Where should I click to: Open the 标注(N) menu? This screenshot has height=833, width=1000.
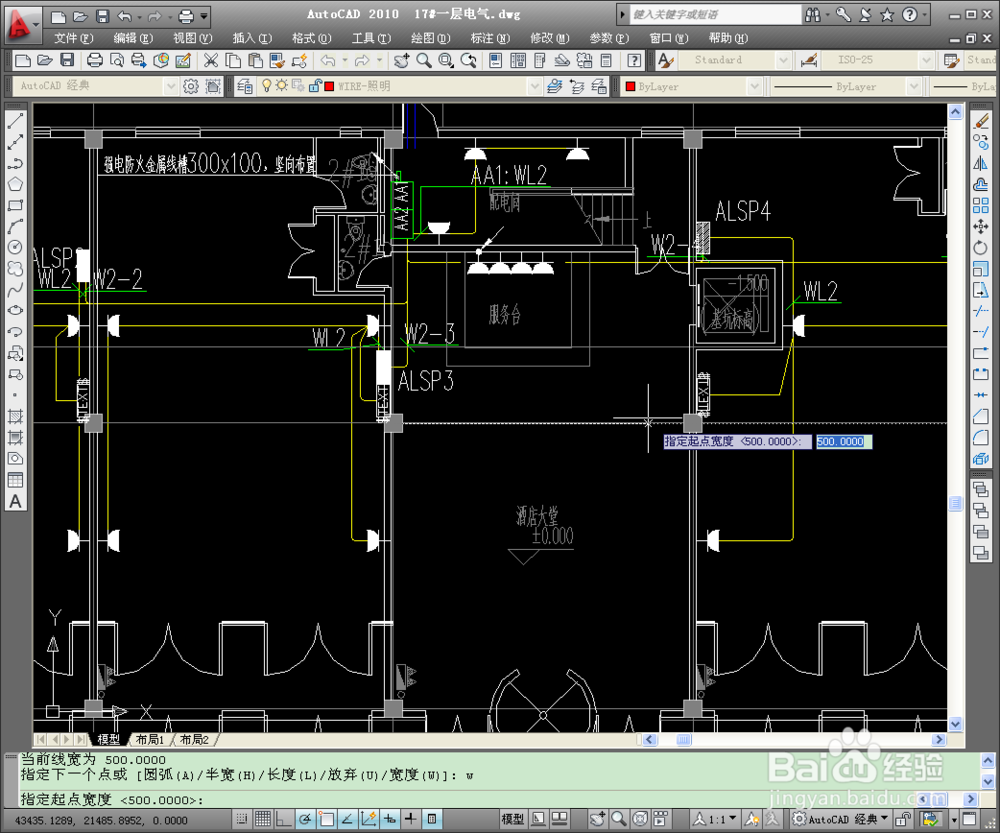pyautogui.click(x=490, y=38)
